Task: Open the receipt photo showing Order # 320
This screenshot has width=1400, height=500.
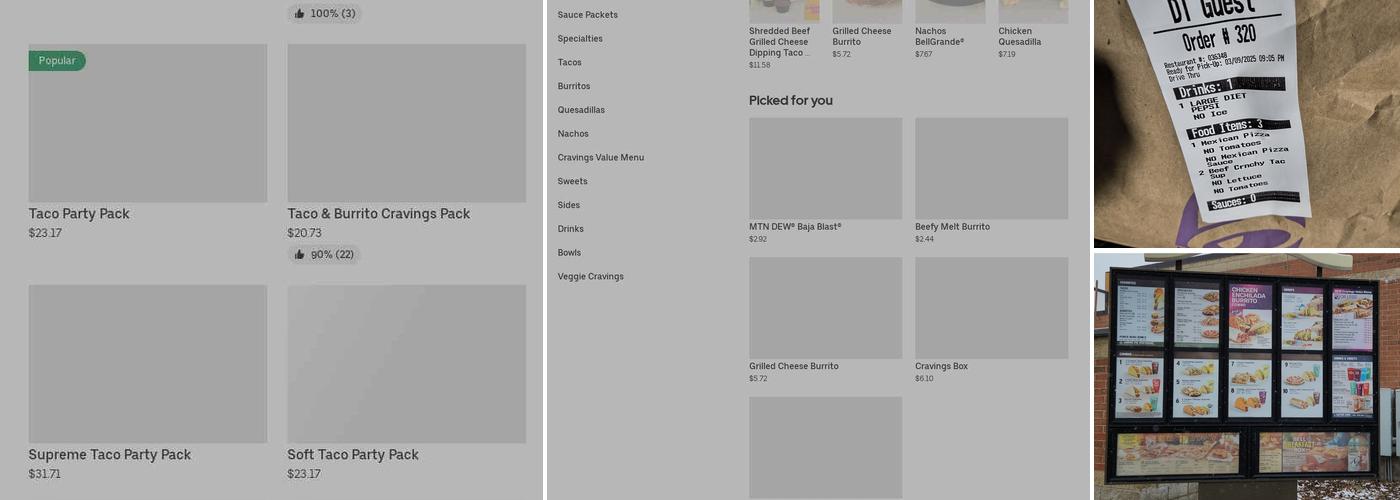Action: [1247, 124]
